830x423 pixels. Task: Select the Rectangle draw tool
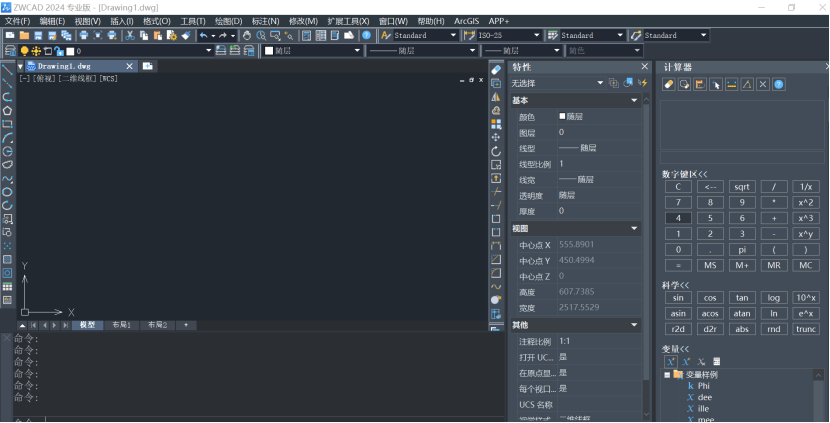[7, 124]
